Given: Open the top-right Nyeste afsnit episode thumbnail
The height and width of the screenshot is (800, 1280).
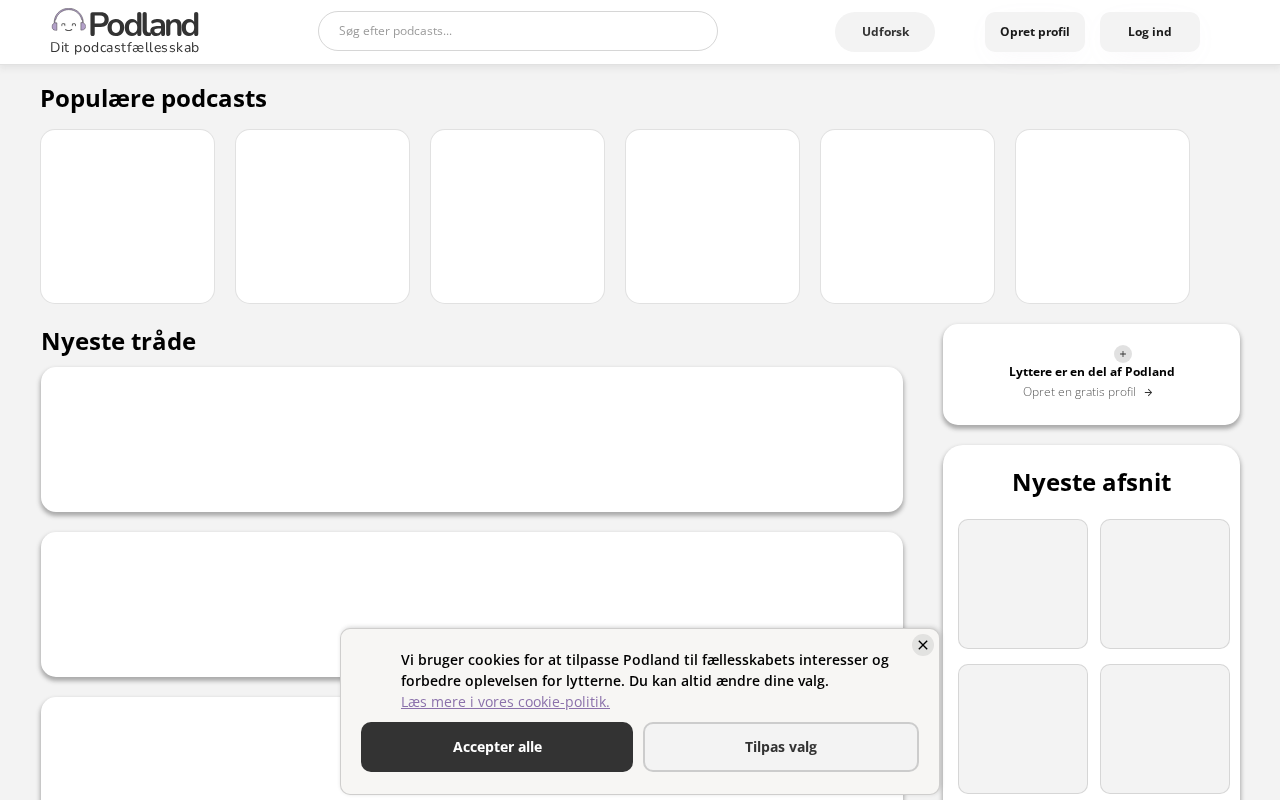Looking at the screenshot, I should [1165, 584].
